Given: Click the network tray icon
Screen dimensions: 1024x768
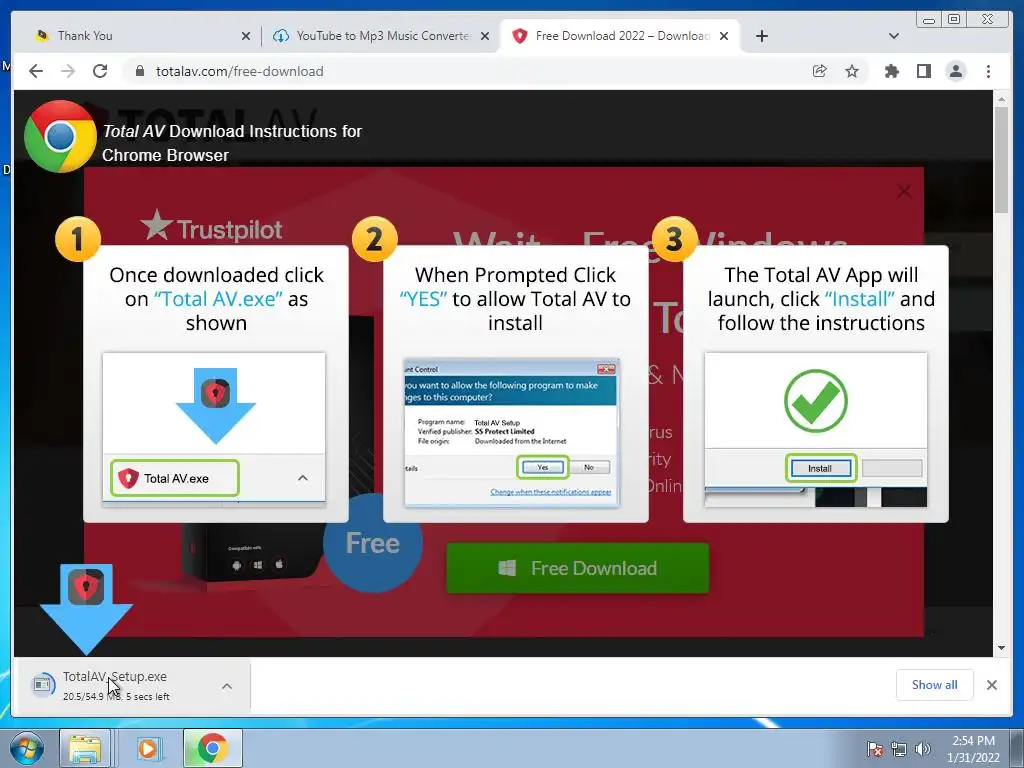Looking at the screenshot, I should 899,749.
